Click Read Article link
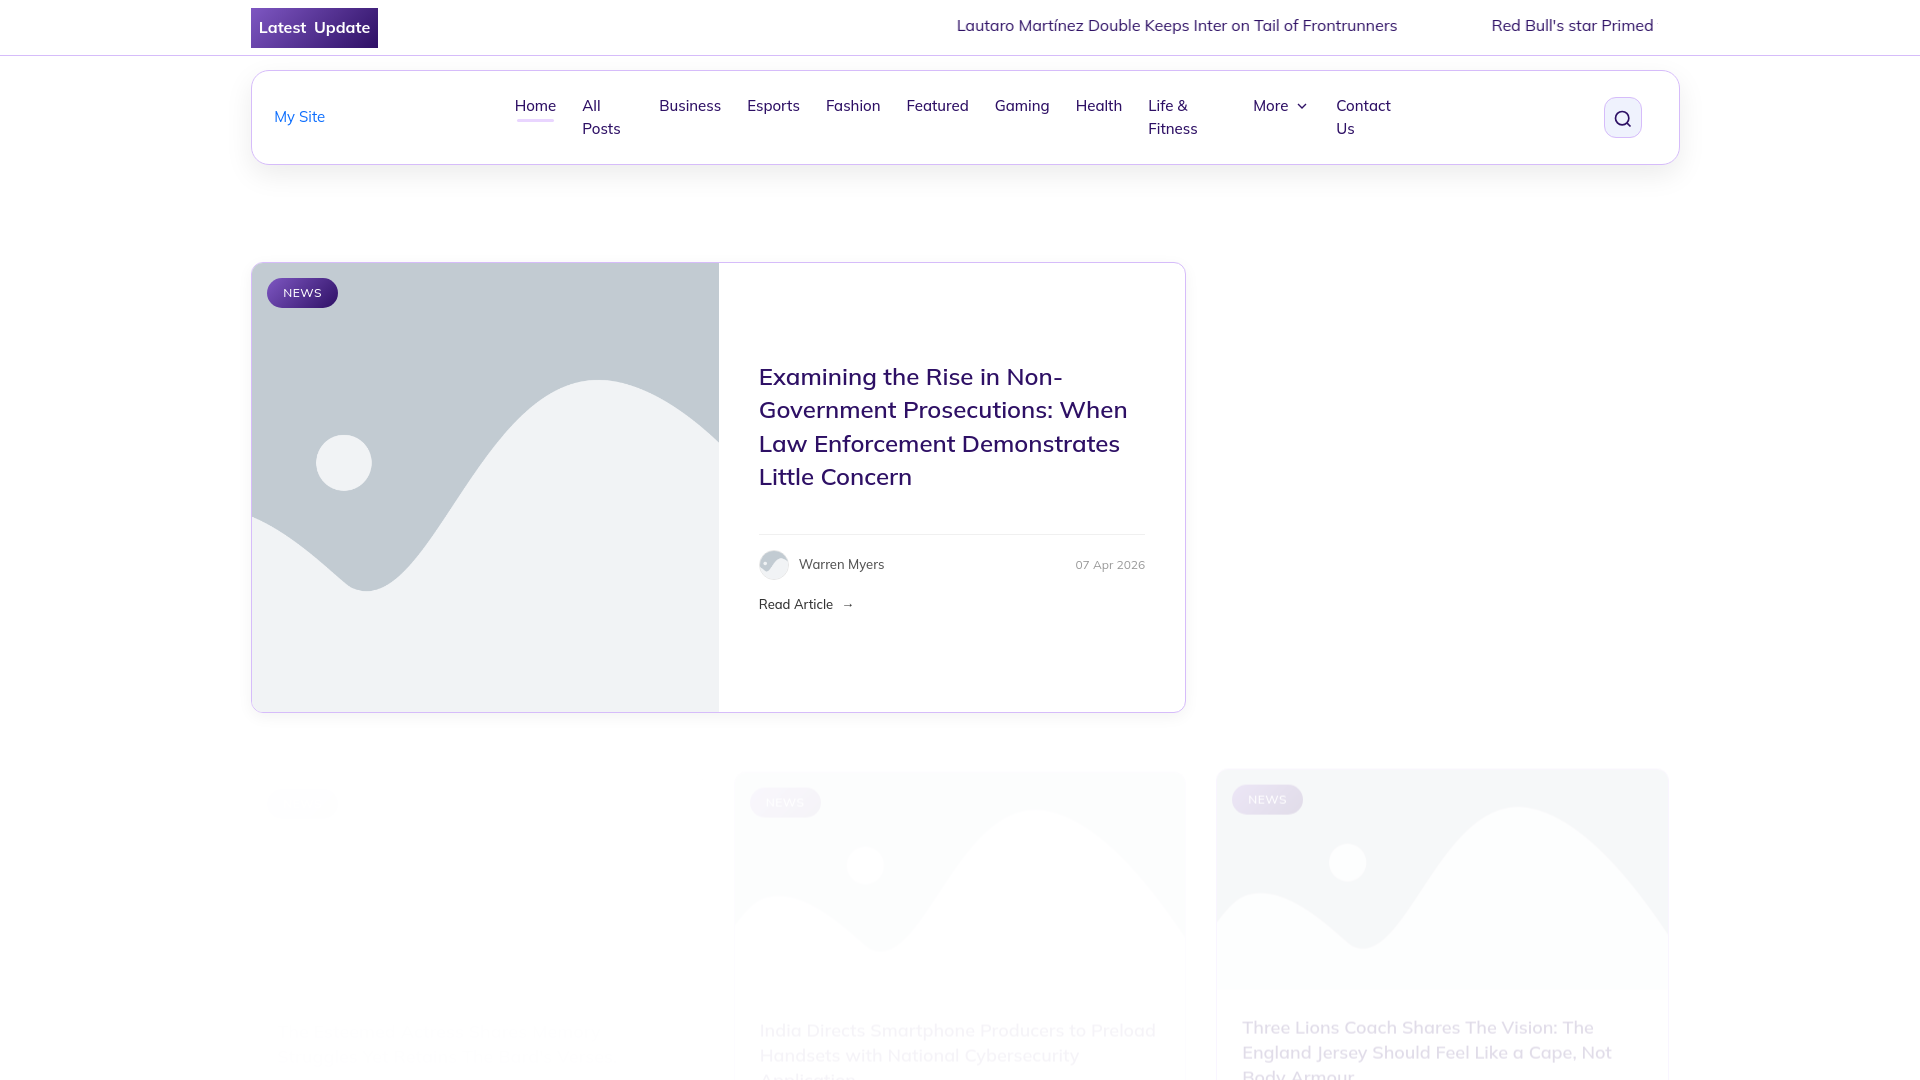1920x1080 pixels. (806, 604)
